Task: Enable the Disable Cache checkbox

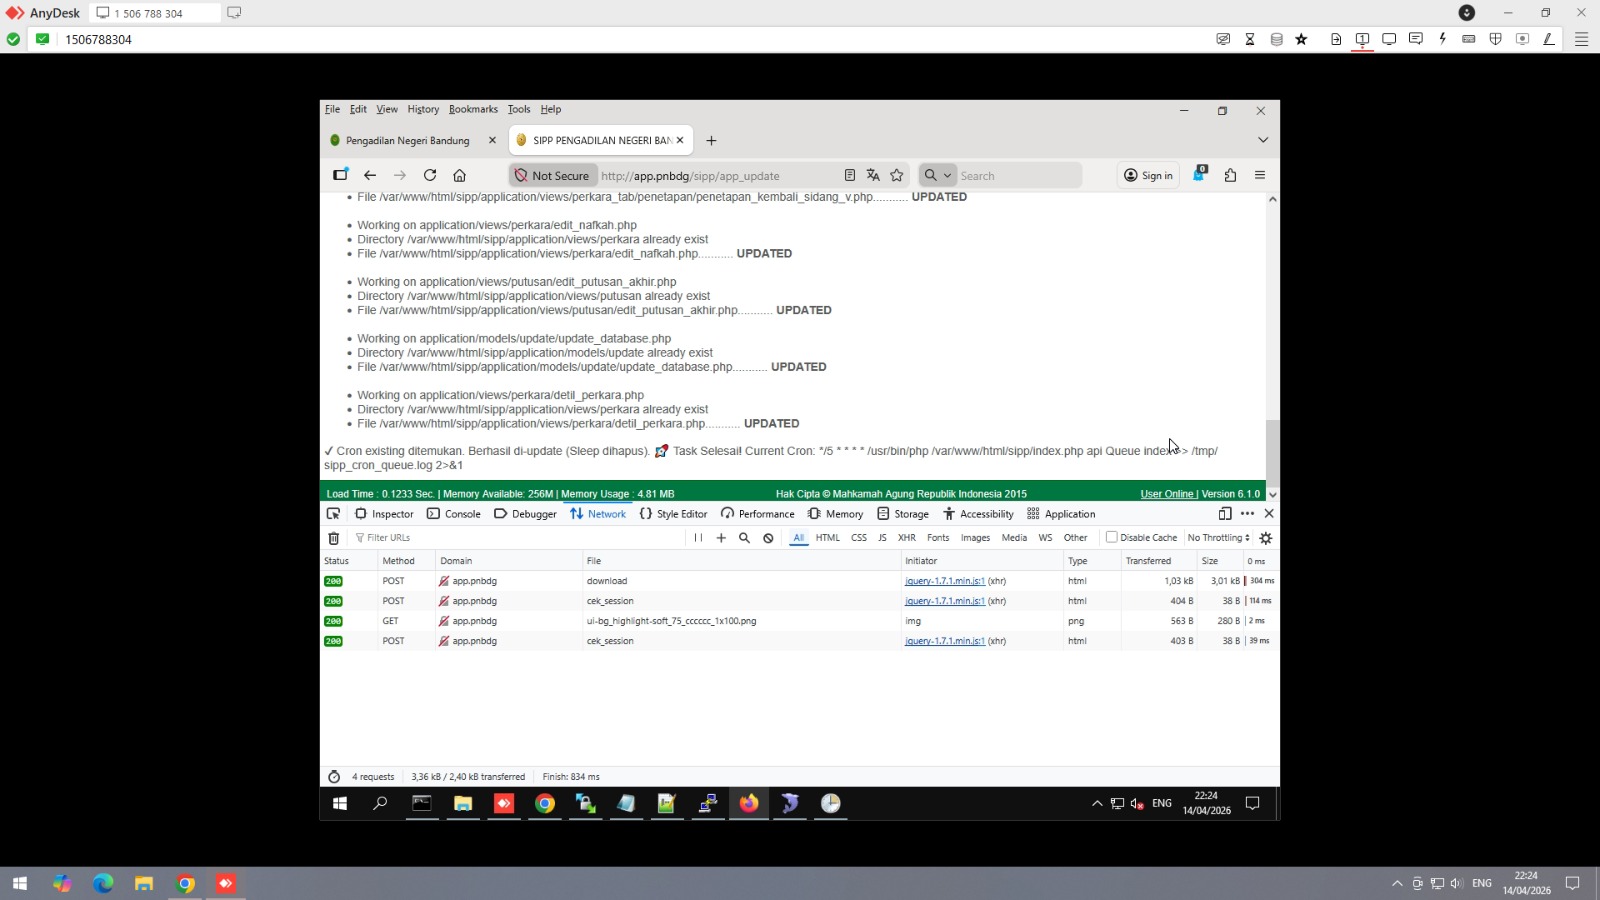Action: 1111,537
